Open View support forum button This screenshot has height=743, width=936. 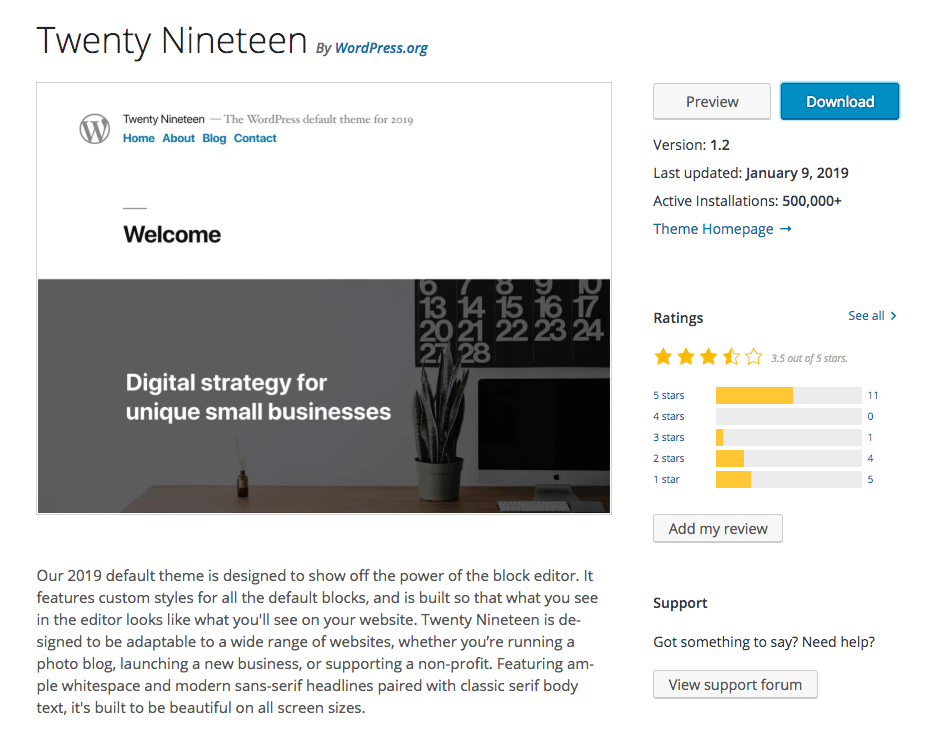tap(735, 685)
